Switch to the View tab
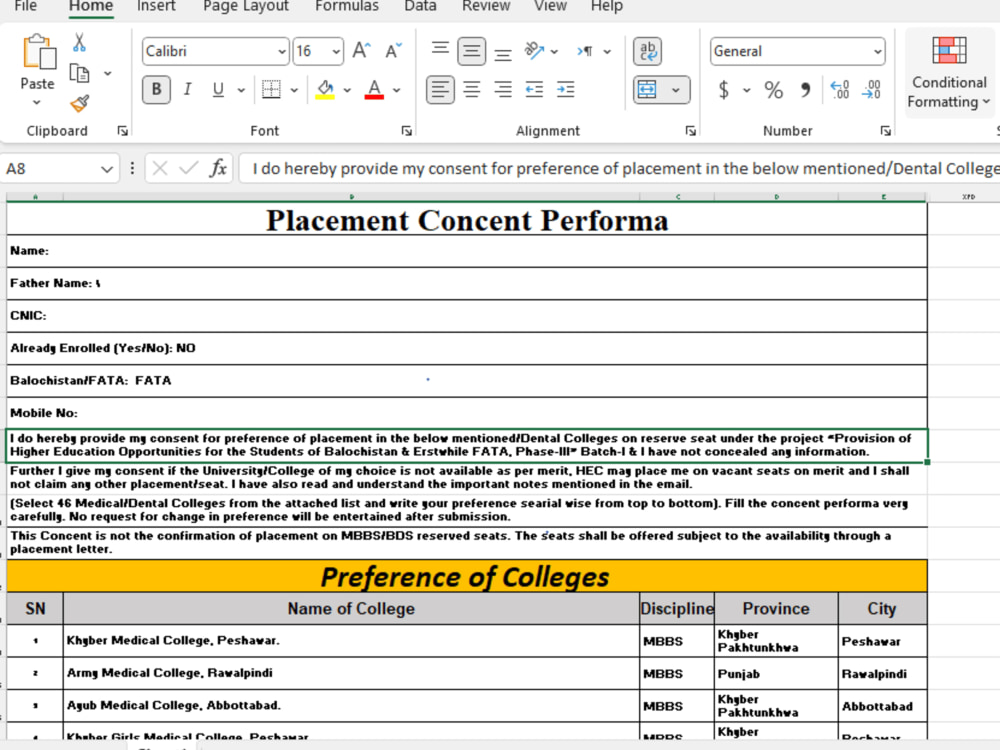This screenshot has height=750, width=1000. tap(550, 6)
